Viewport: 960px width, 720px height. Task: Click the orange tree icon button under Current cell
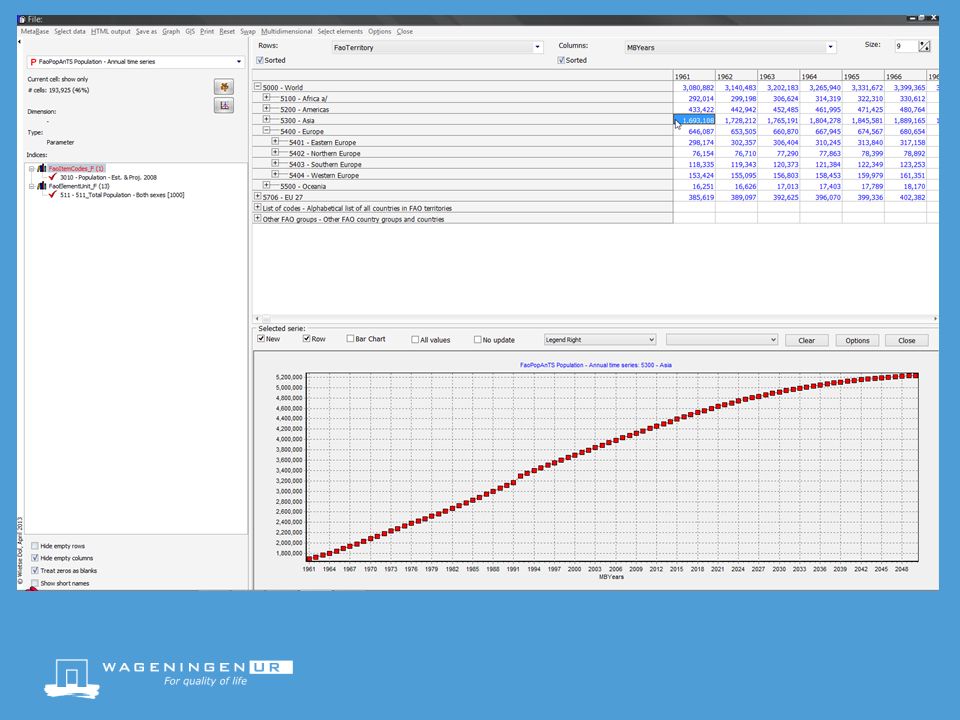(x=224, y=87)
